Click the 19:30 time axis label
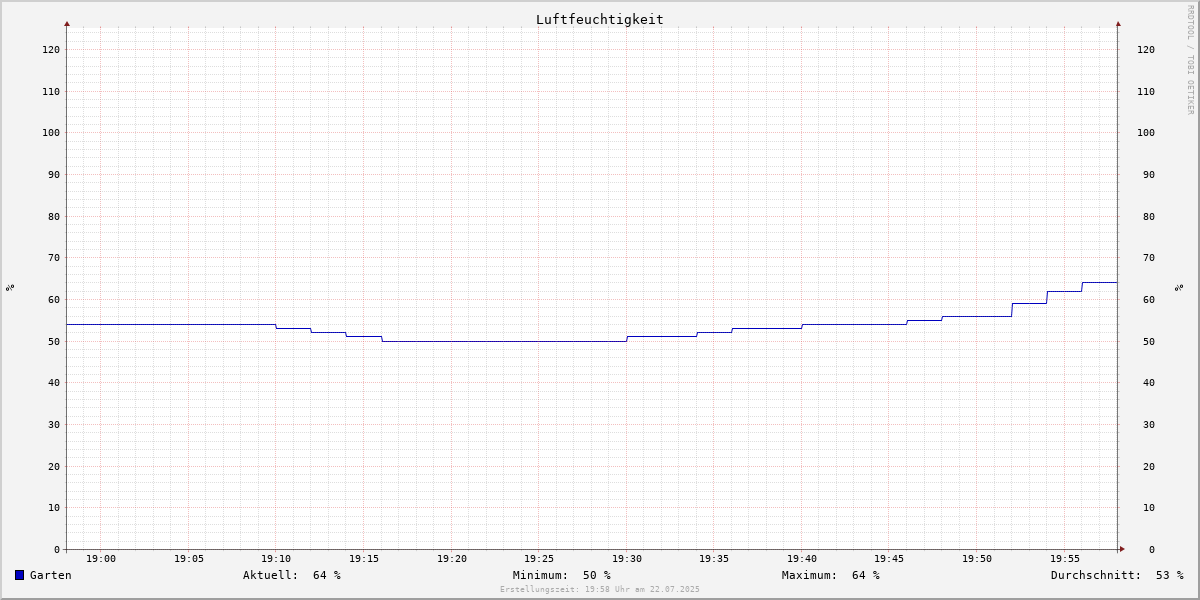The height and width of the screenshot is (600, 1200). point(627,559)
